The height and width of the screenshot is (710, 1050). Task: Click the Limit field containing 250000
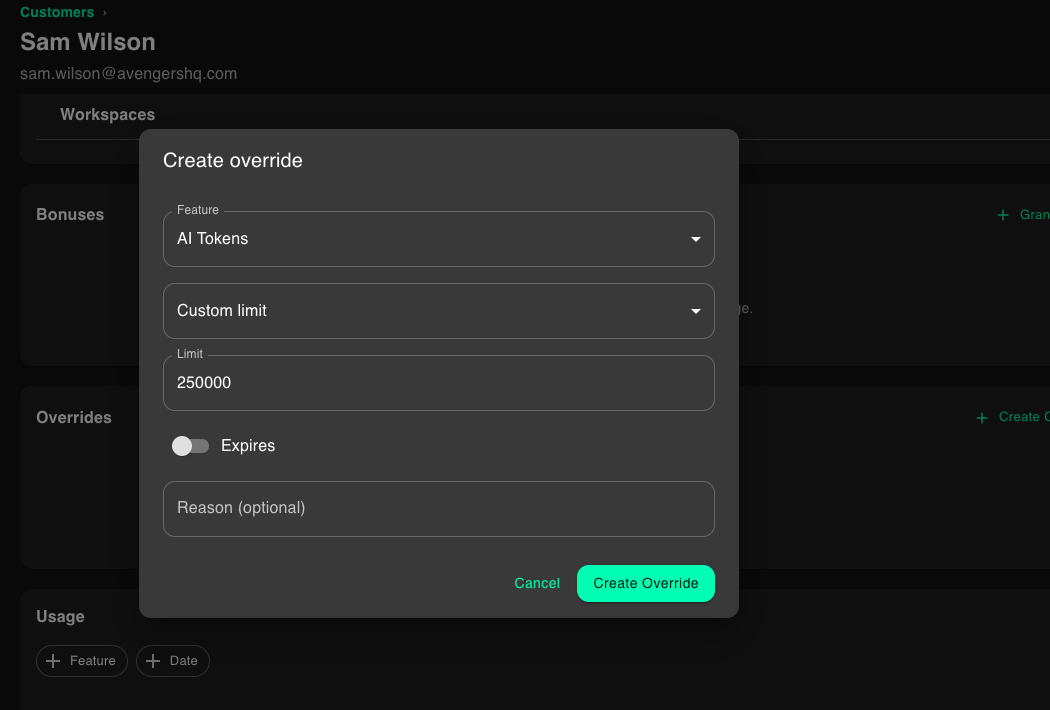438,383
